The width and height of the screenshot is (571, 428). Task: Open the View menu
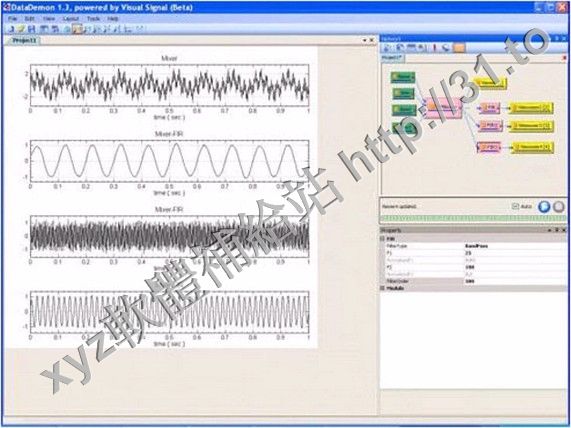[x=49, y=18]
